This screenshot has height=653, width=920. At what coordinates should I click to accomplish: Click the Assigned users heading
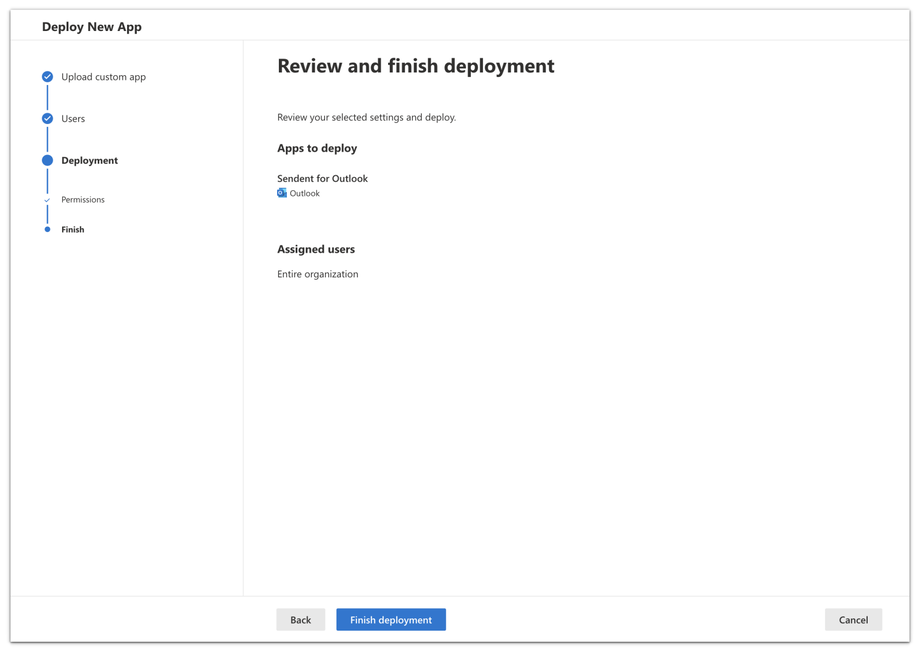point(316,249)
